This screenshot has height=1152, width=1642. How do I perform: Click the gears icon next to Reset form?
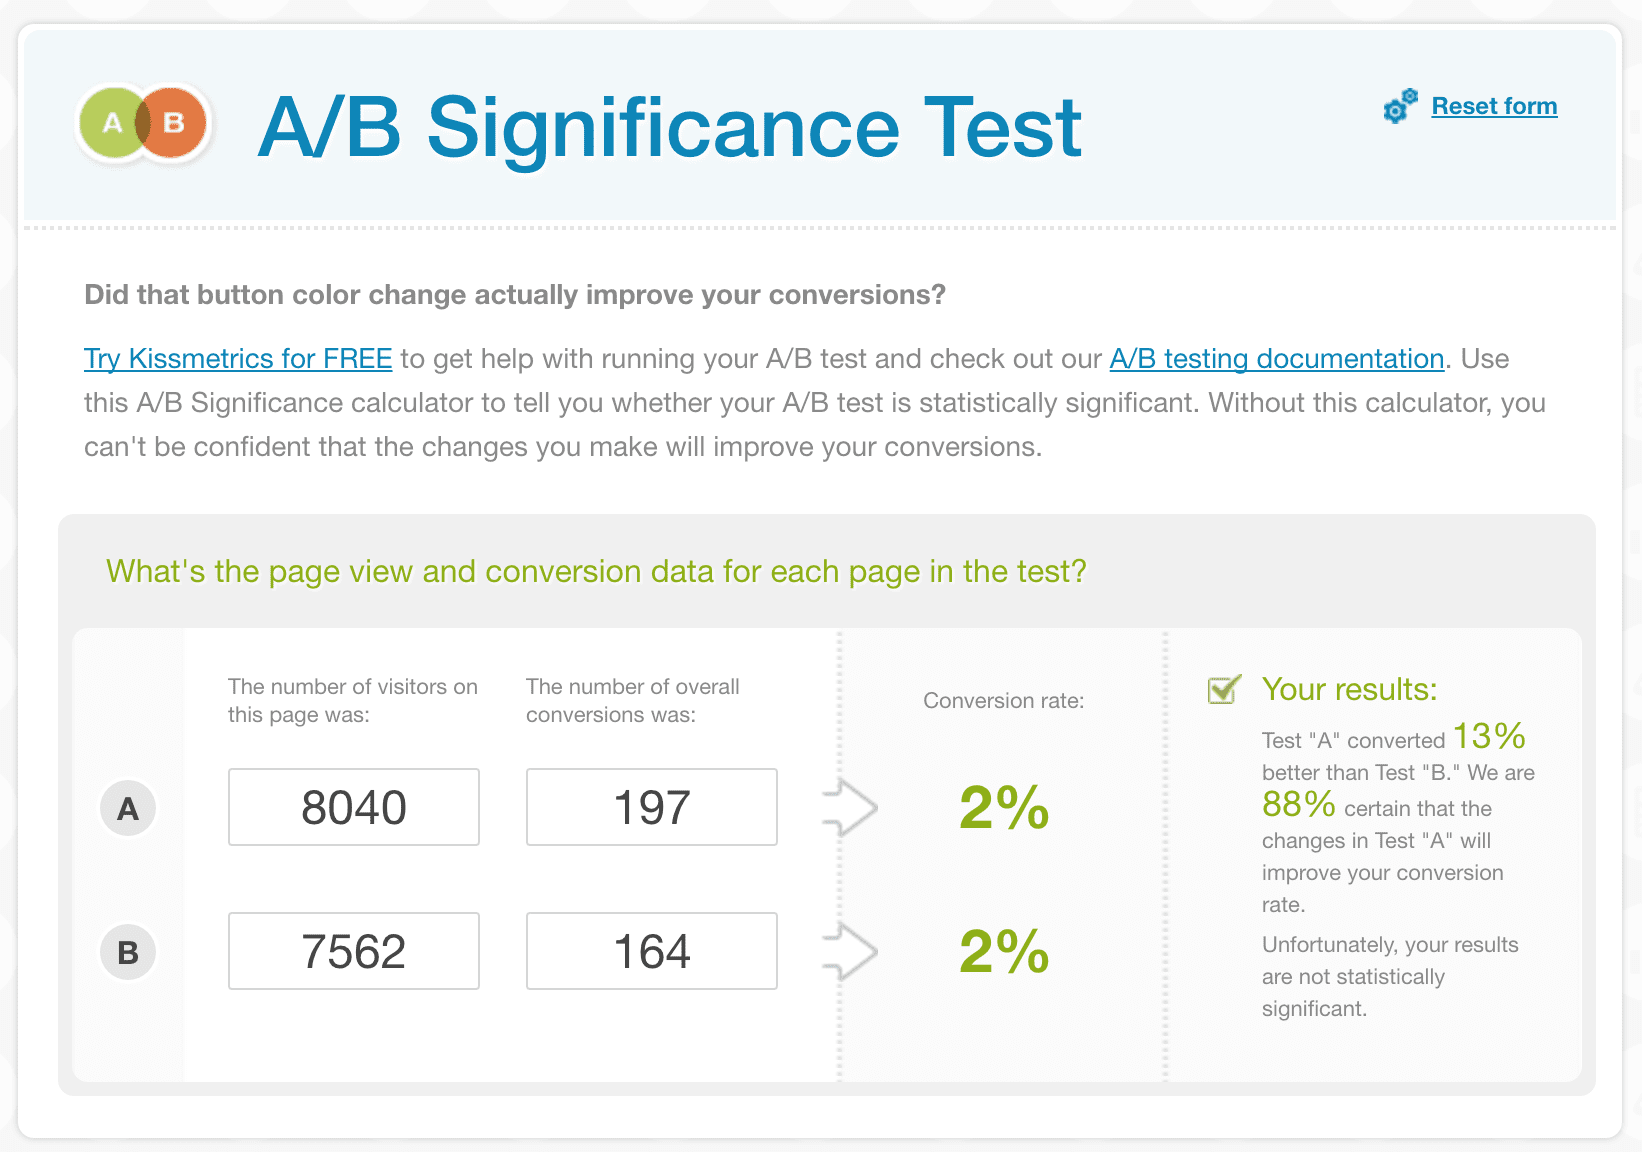[1400, 106]
